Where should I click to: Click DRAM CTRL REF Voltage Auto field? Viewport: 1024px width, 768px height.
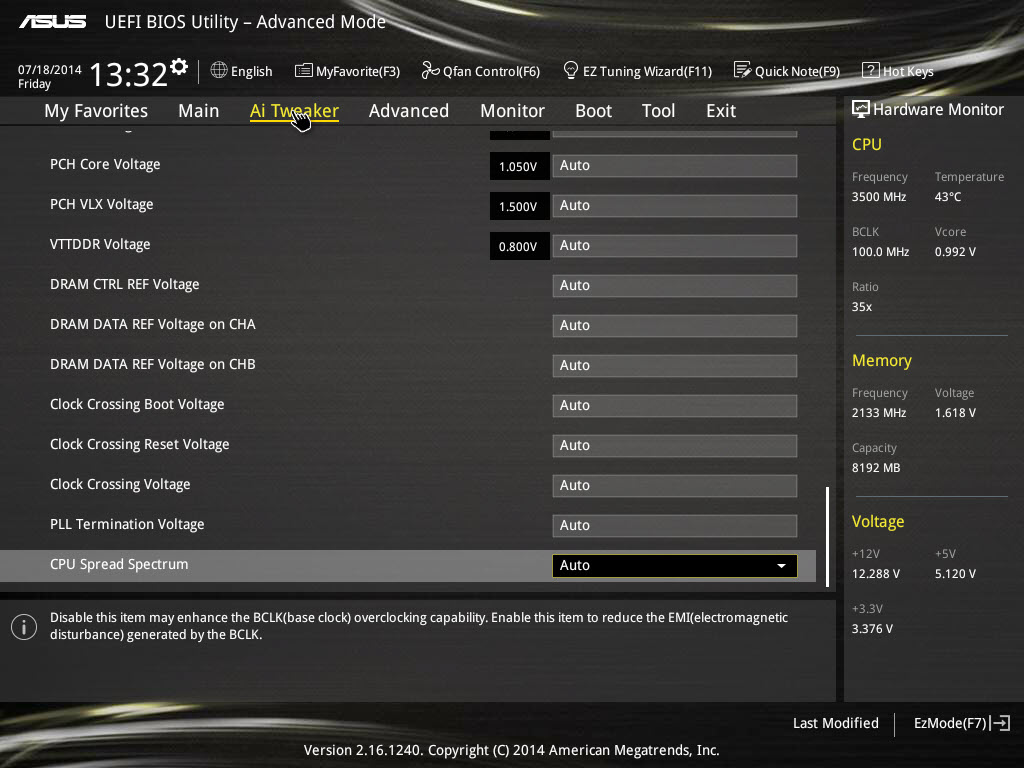pos(675,285)
